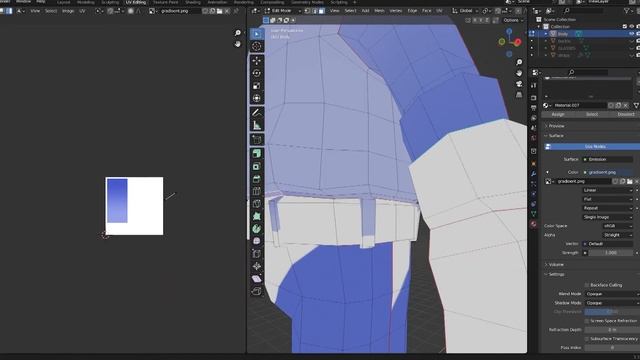640x360 pixels.
Task: Select the Move tool
Action: point(256,61)
